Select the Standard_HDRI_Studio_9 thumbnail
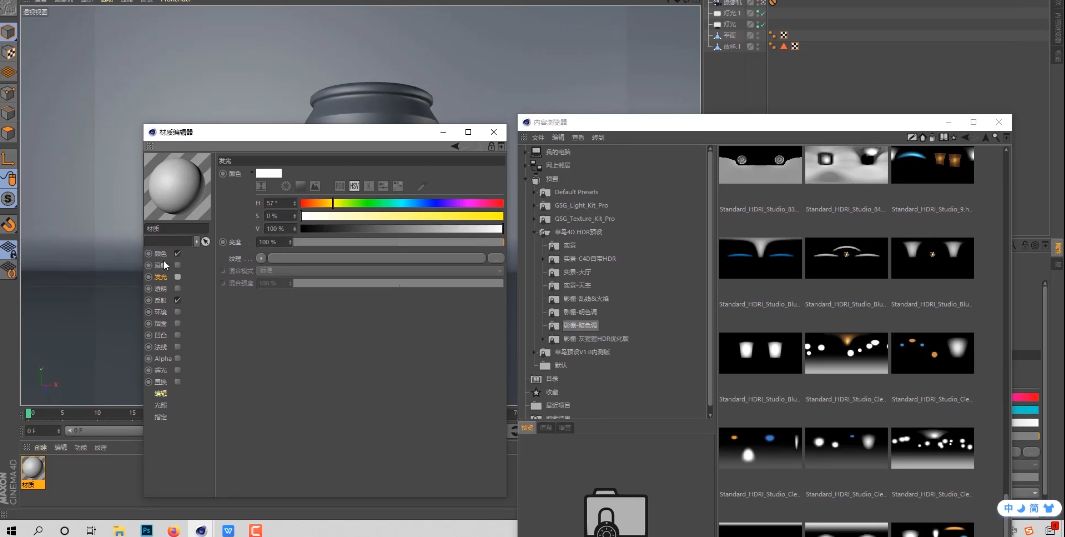Image resolution: width=1065 pixels, height=537 pixels. (x=932, y=167)
